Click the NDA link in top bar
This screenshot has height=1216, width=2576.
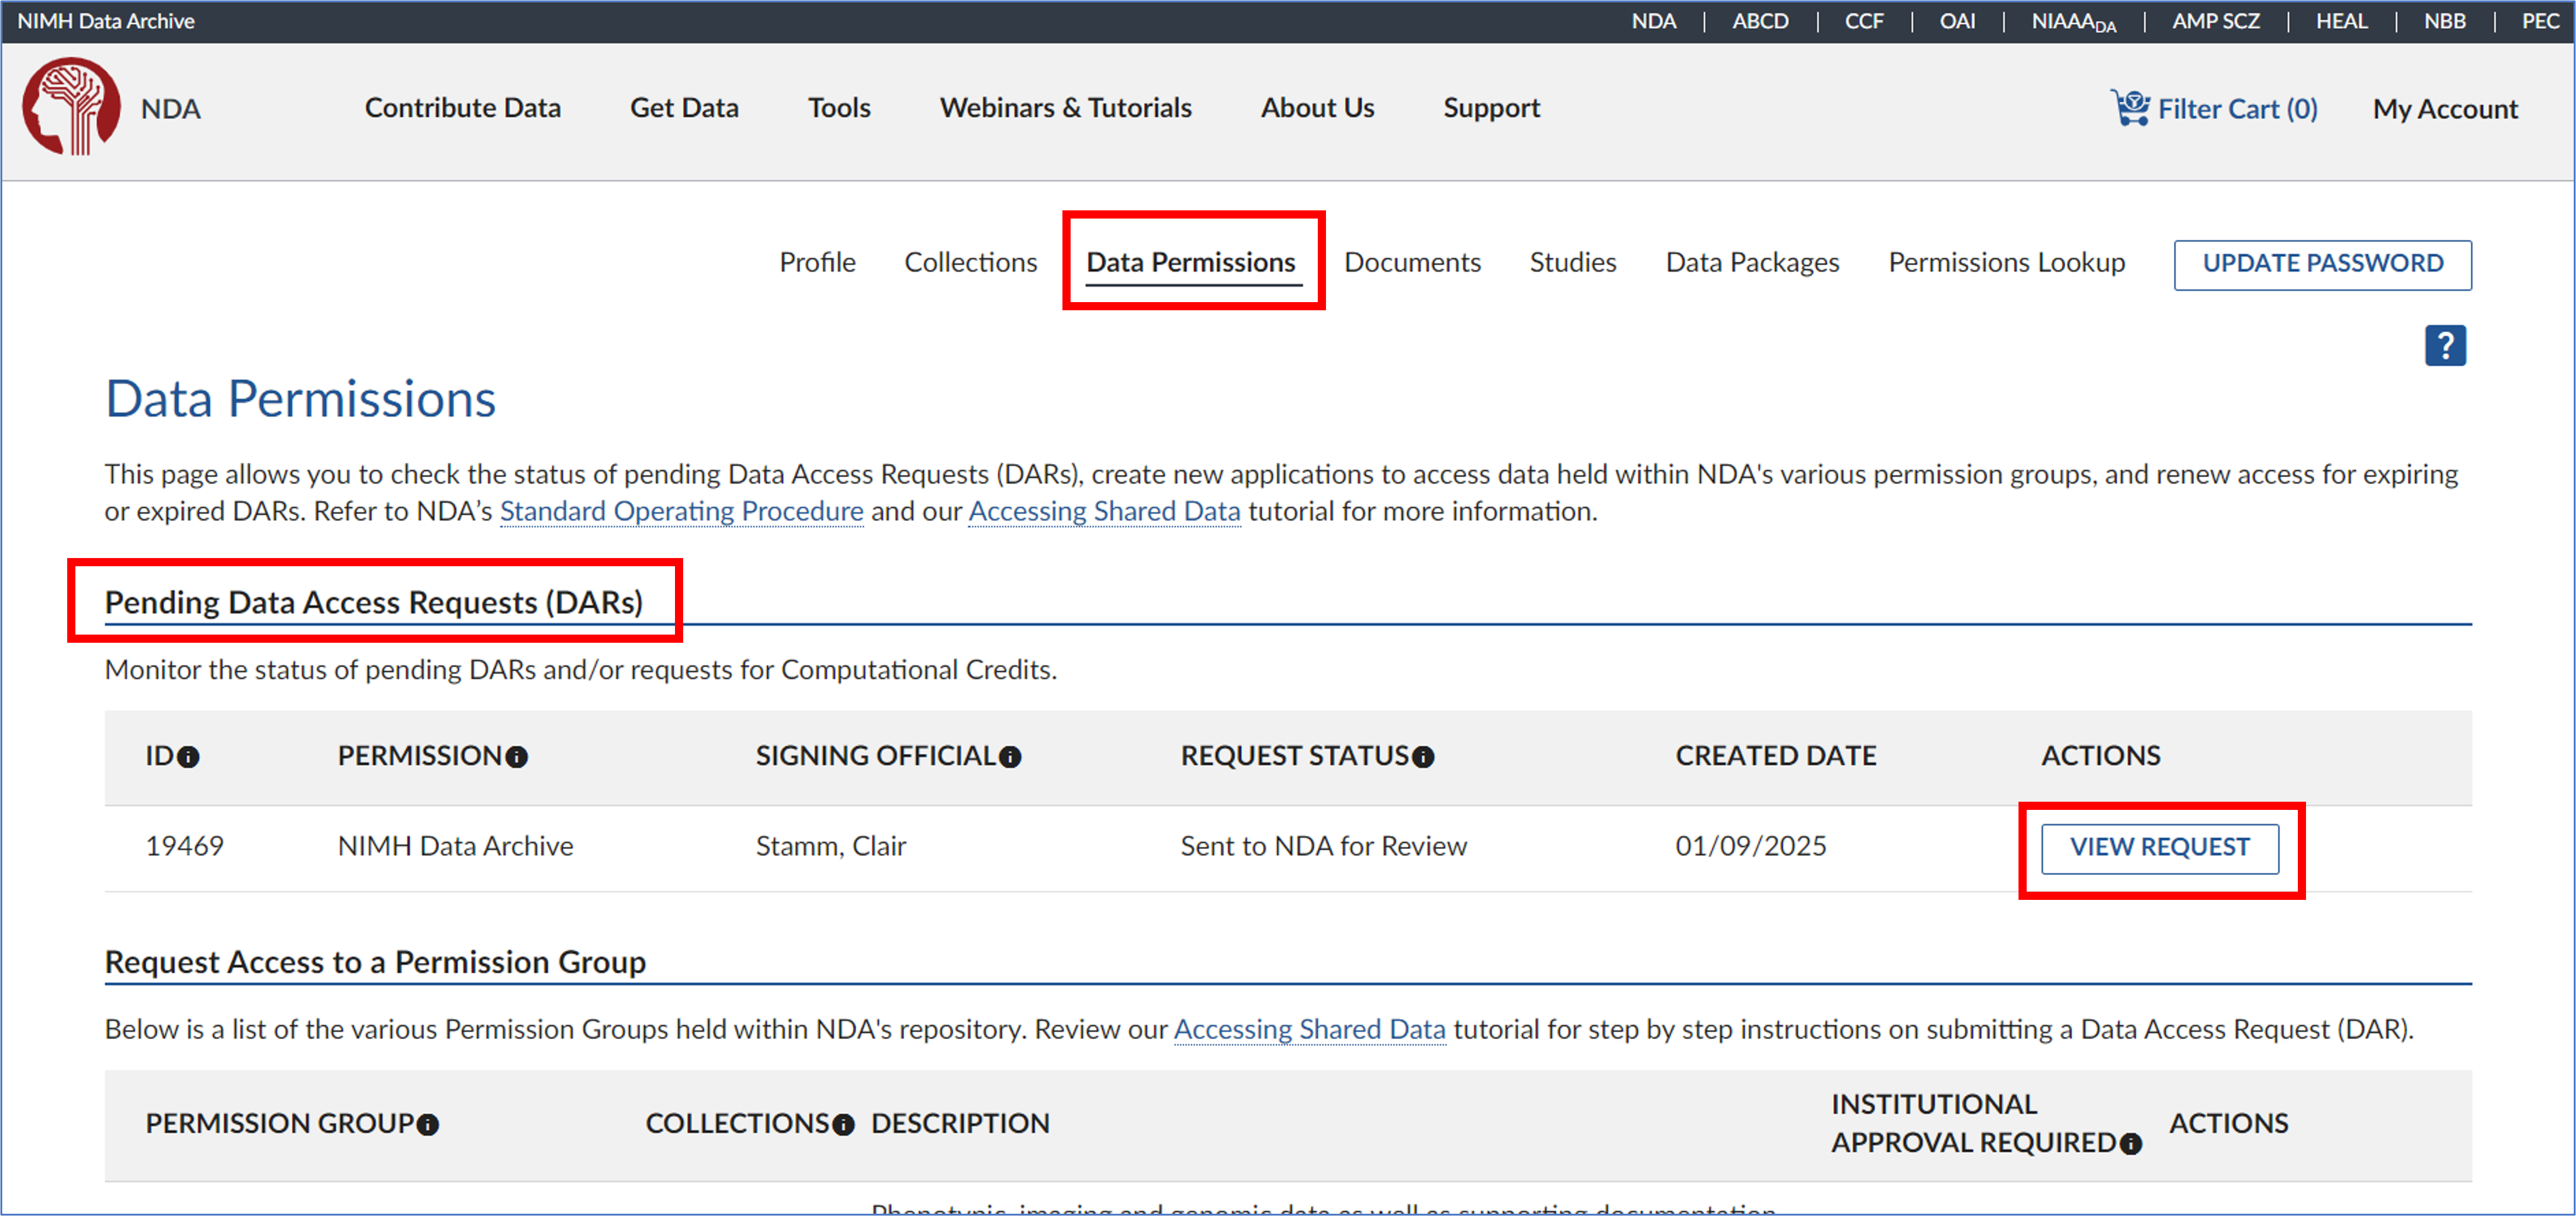click(1653, 21)
